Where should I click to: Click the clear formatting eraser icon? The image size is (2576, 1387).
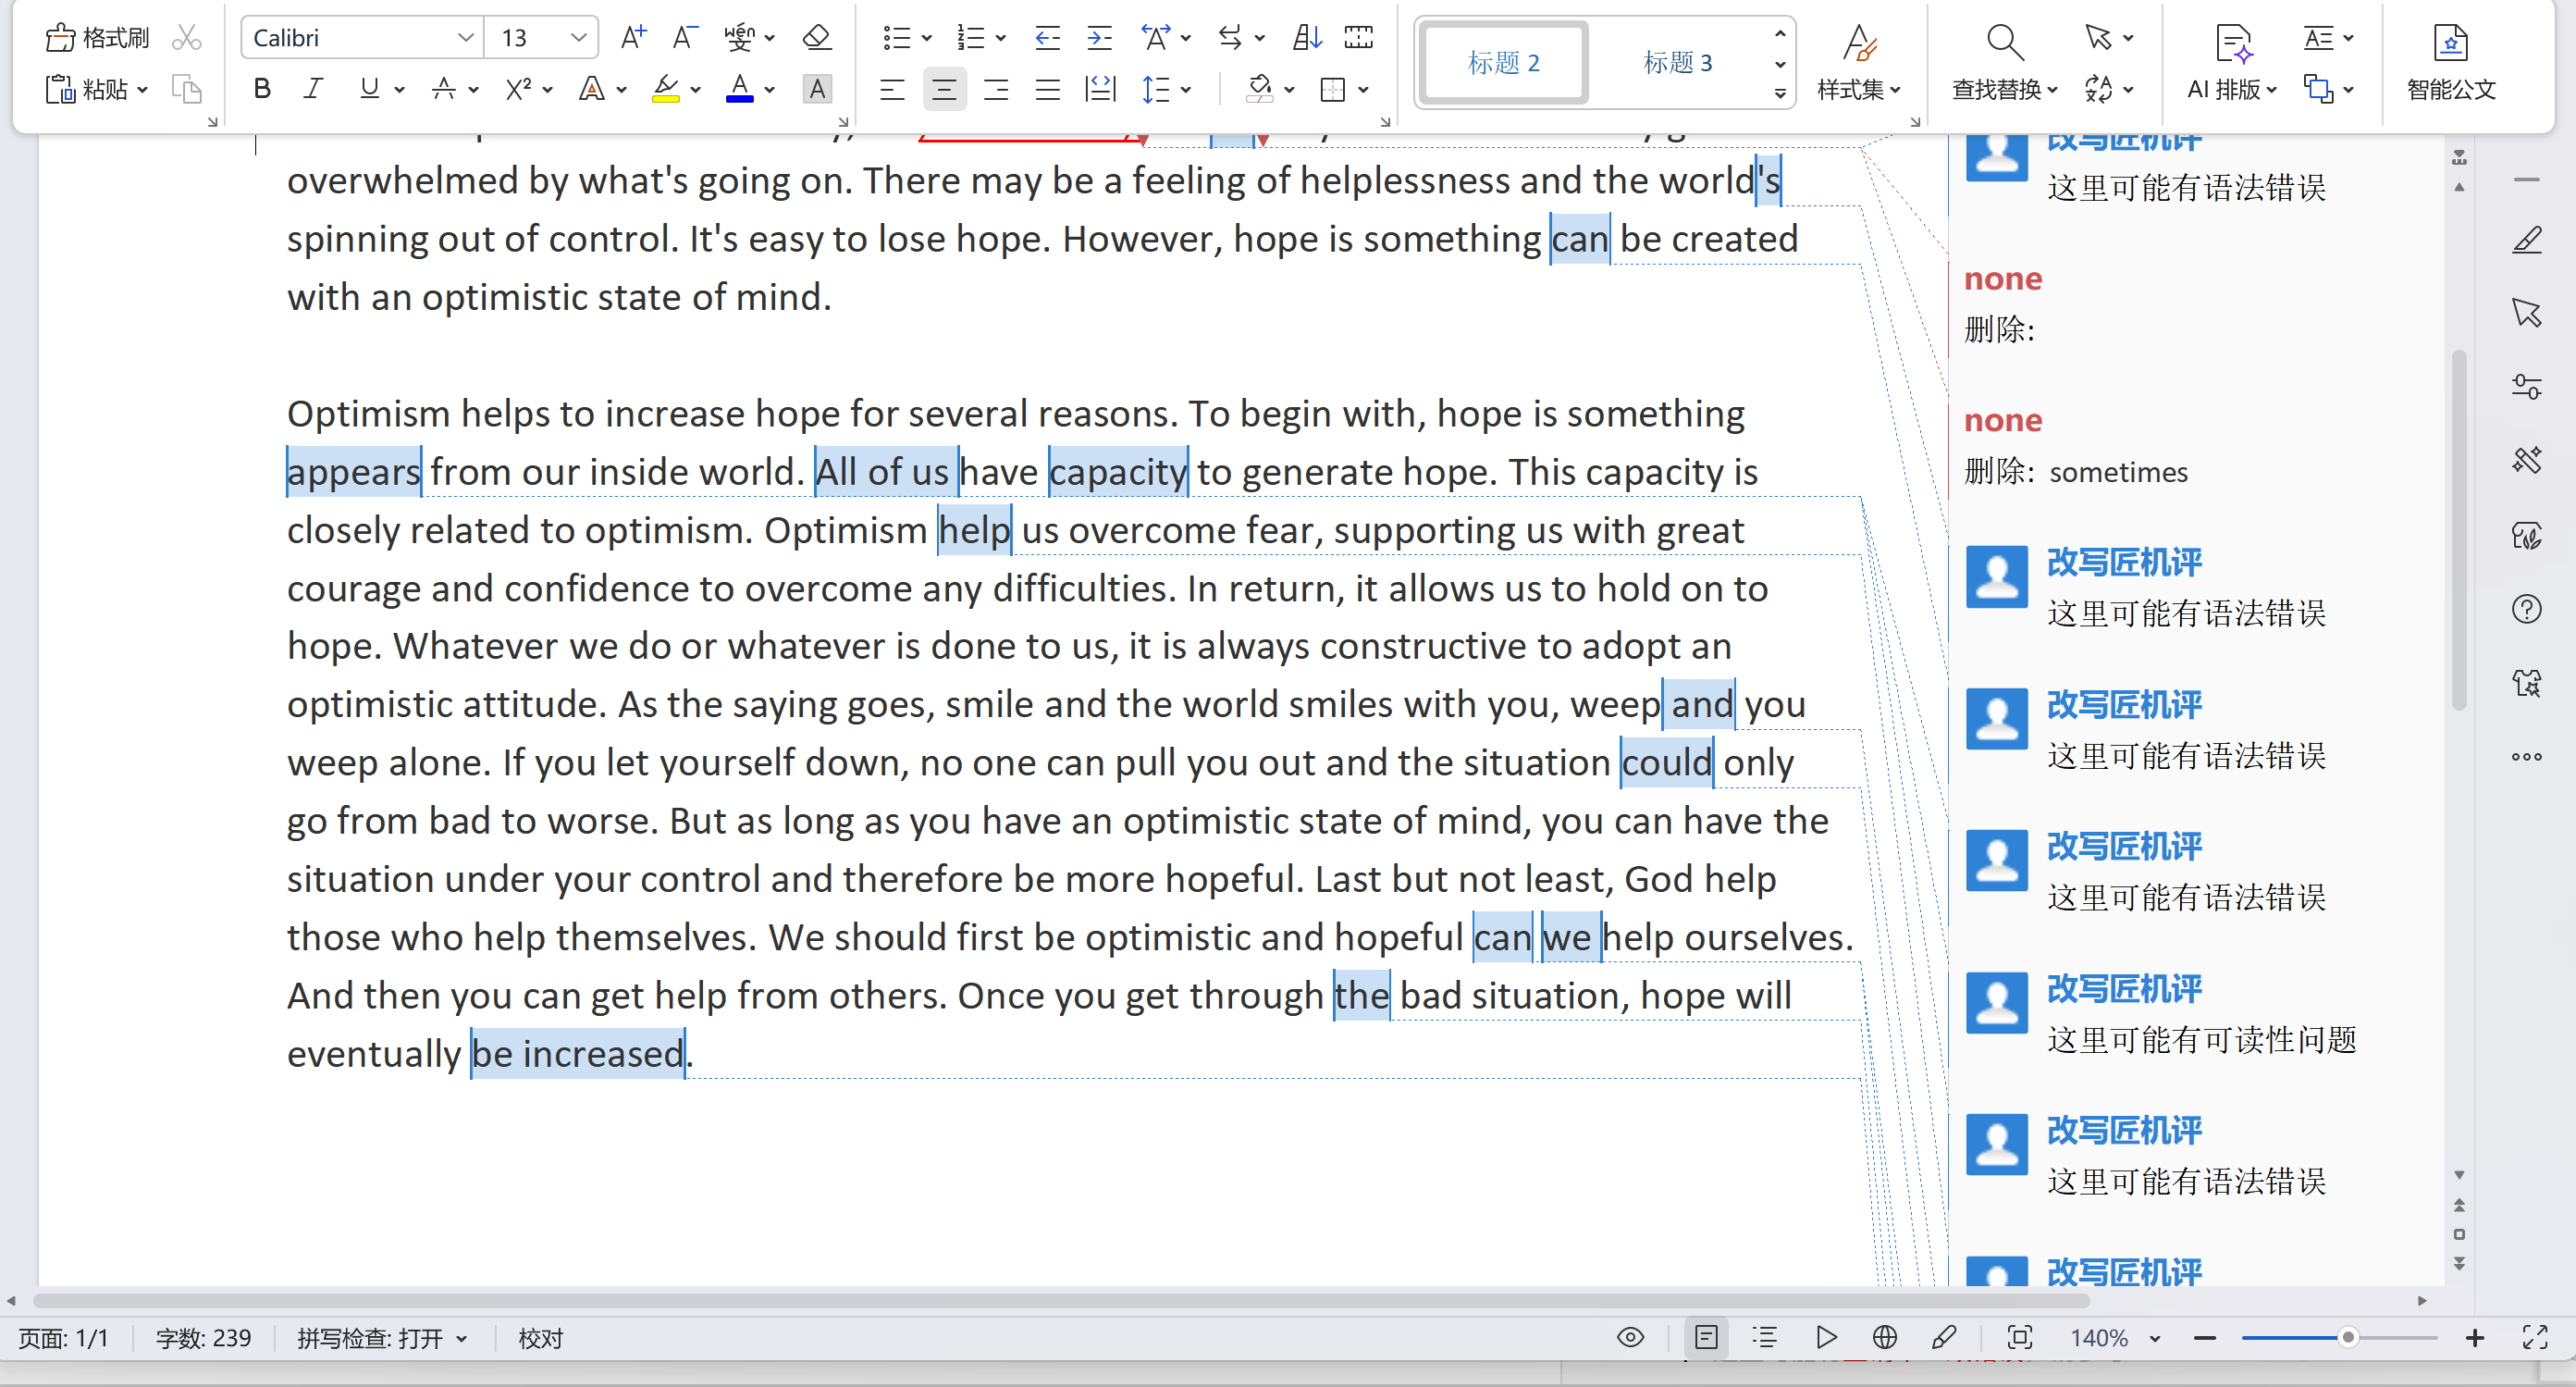816,38
